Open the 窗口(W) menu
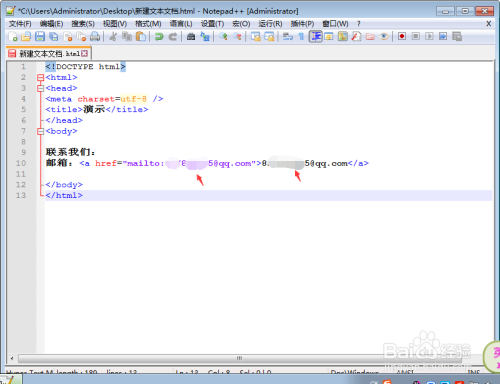 tap(335, 24)
